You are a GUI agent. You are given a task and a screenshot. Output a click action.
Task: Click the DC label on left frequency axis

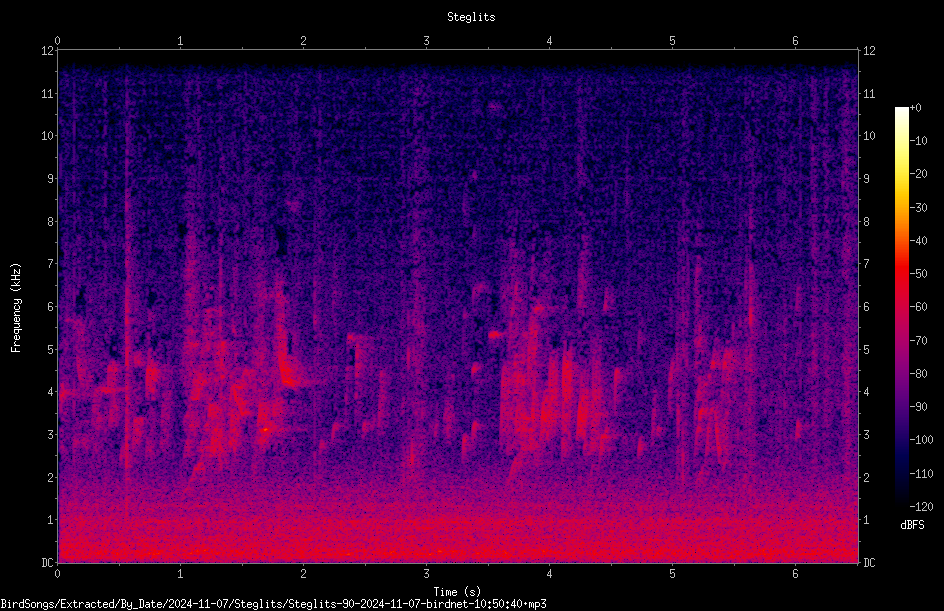click(x=48, y=563)
